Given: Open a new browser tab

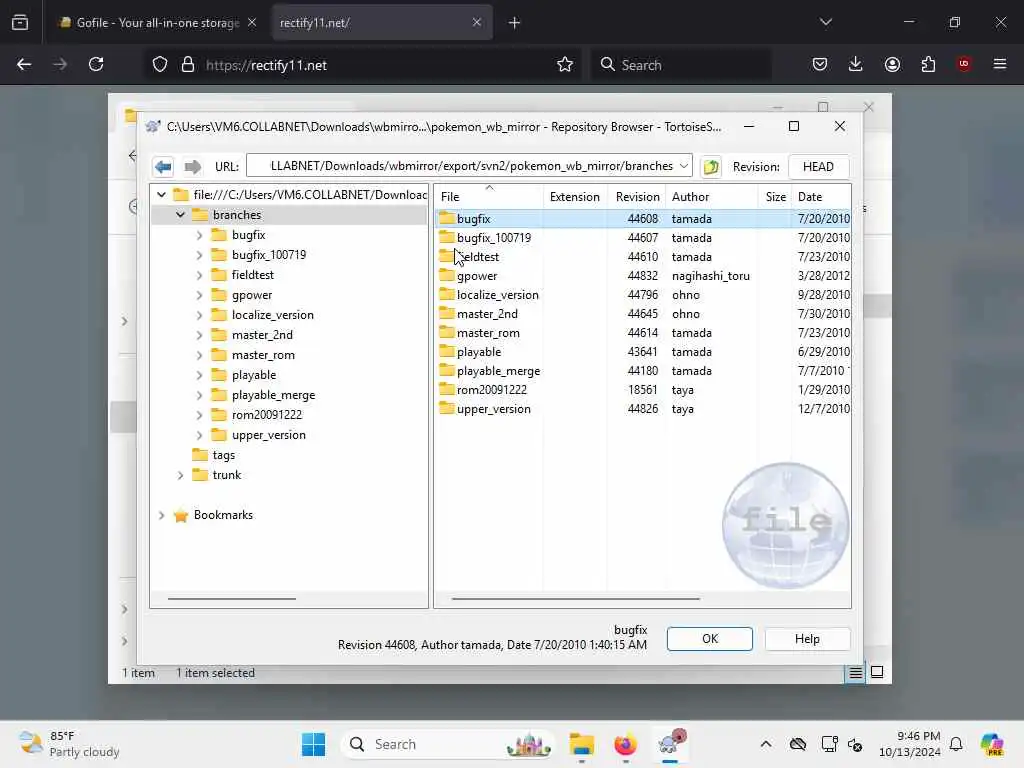Looking at the screenshot, I should point(514,23).
